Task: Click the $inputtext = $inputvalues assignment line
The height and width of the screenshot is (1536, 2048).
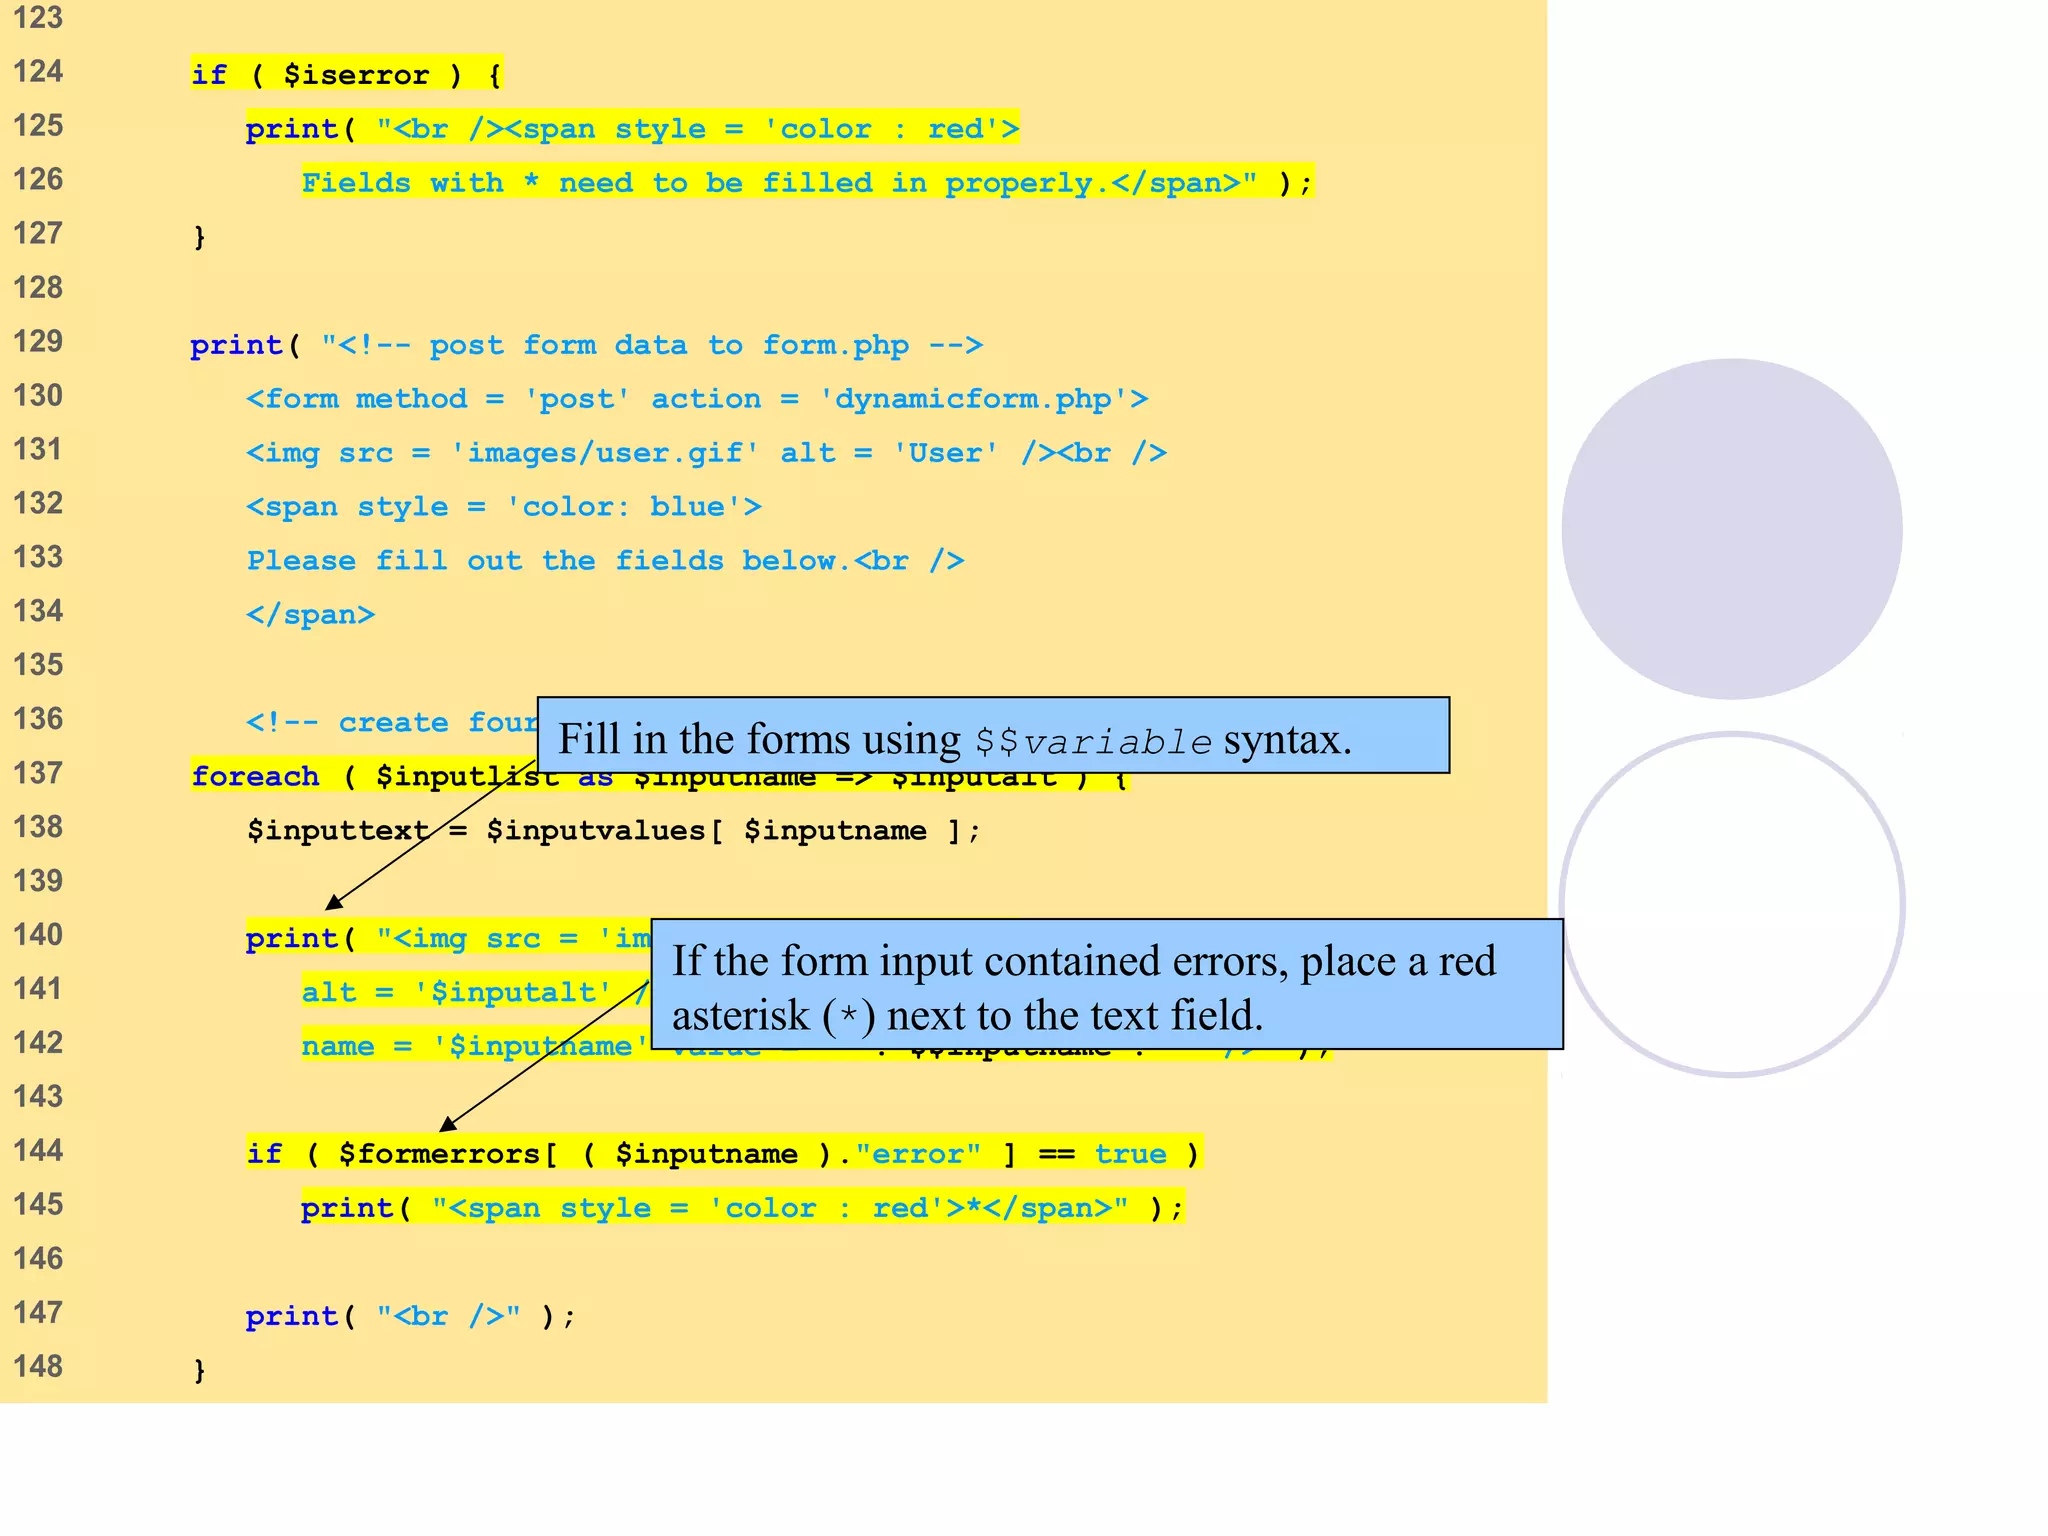Action: tap(614, 831)
